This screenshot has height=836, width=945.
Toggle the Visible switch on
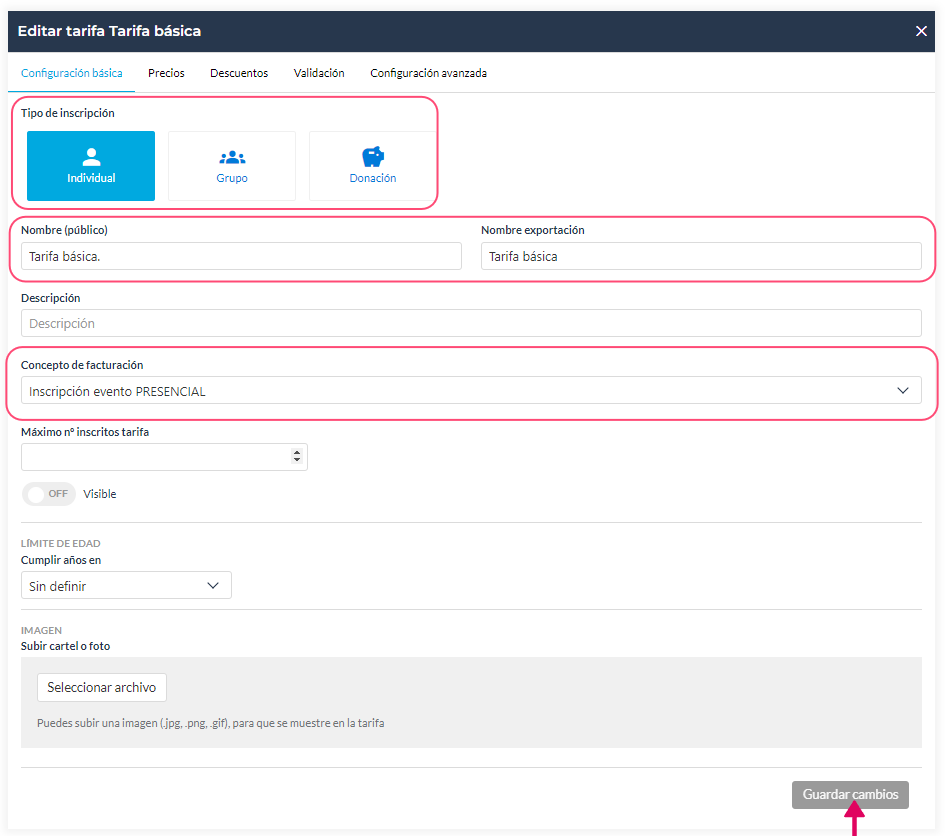point(49,494)
